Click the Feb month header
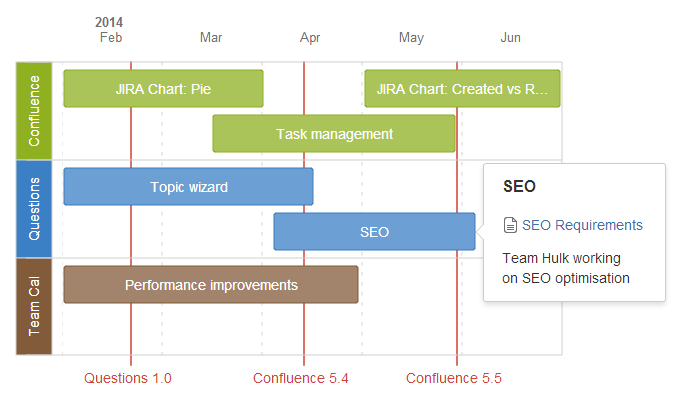The height and width of the screenshot is (402, 677). coord(111,38)
